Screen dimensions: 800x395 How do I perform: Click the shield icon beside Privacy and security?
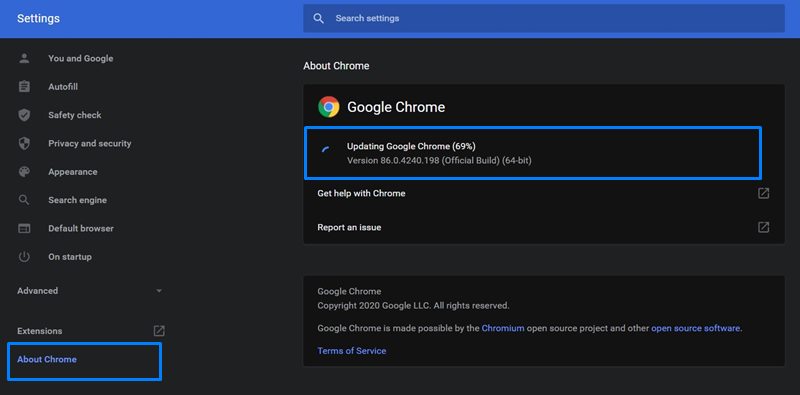coord(24,143)
